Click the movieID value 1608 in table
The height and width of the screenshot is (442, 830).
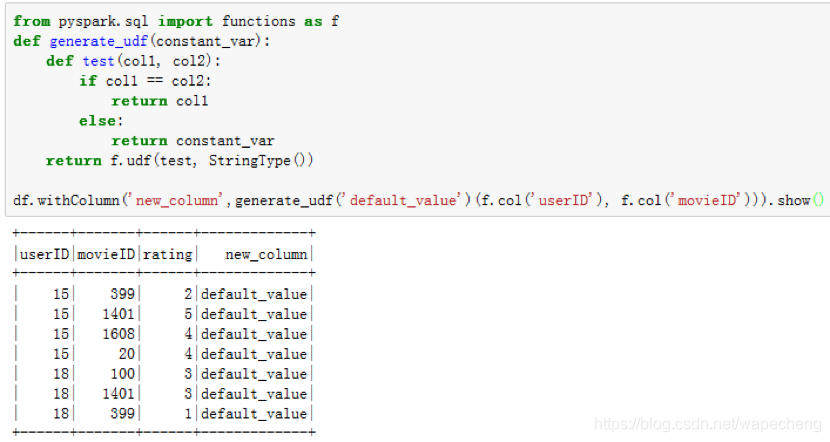pos(117,334)
